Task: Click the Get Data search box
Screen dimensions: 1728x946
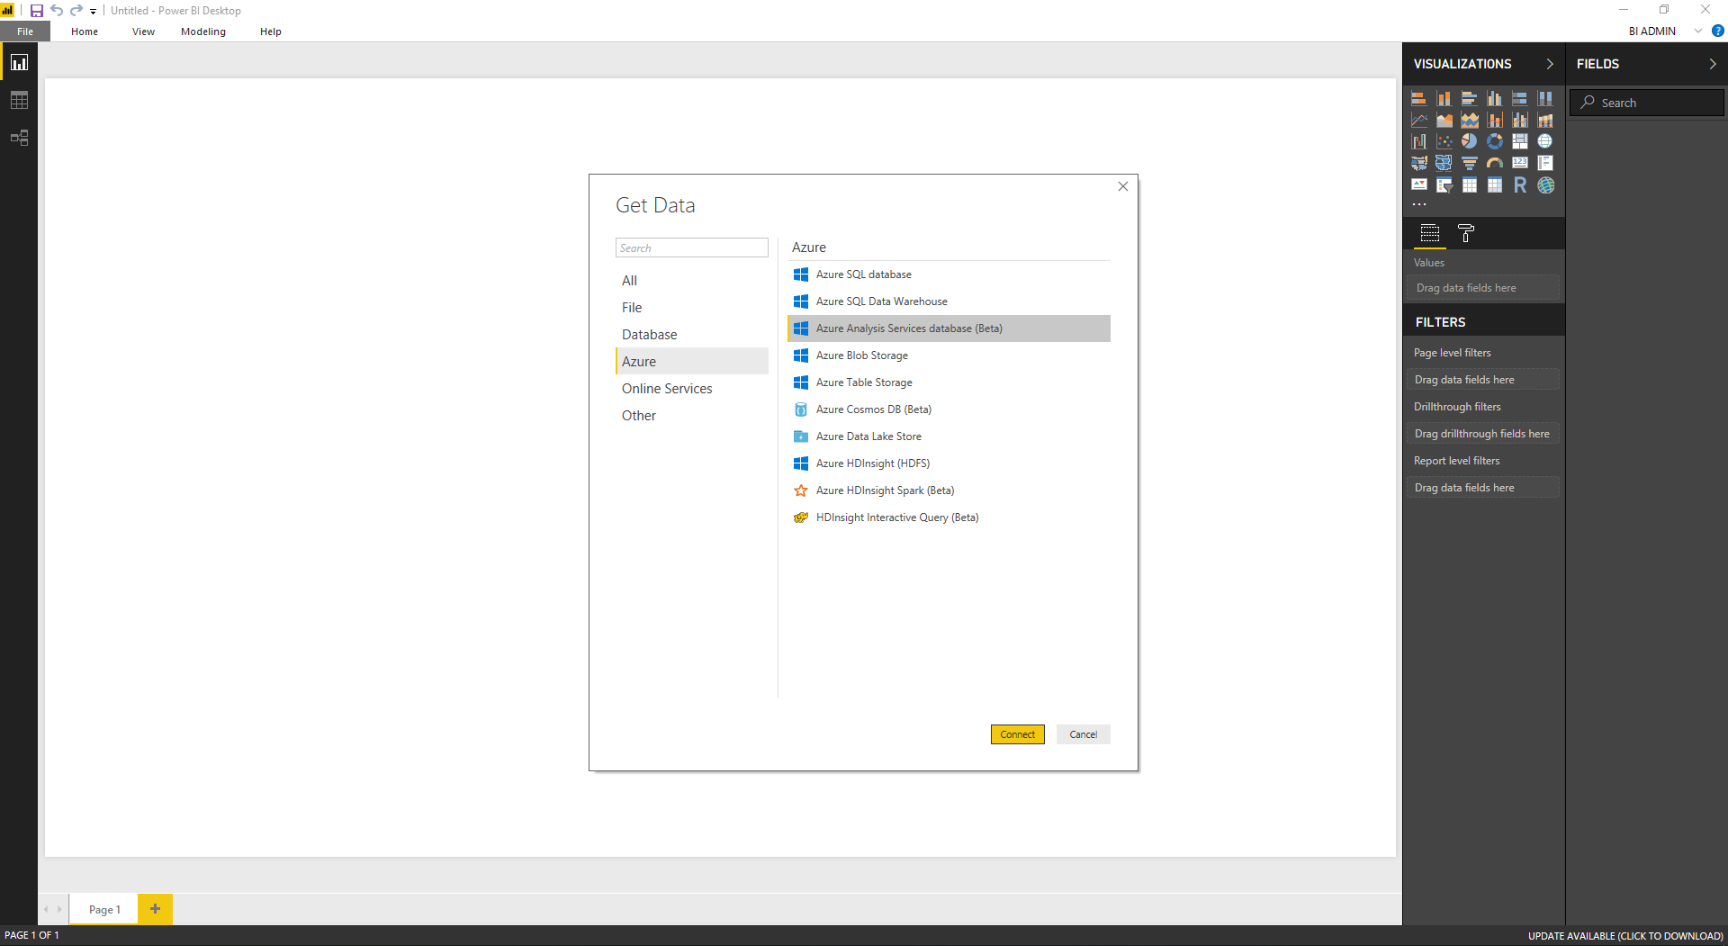Action: [x=692, y=248]
